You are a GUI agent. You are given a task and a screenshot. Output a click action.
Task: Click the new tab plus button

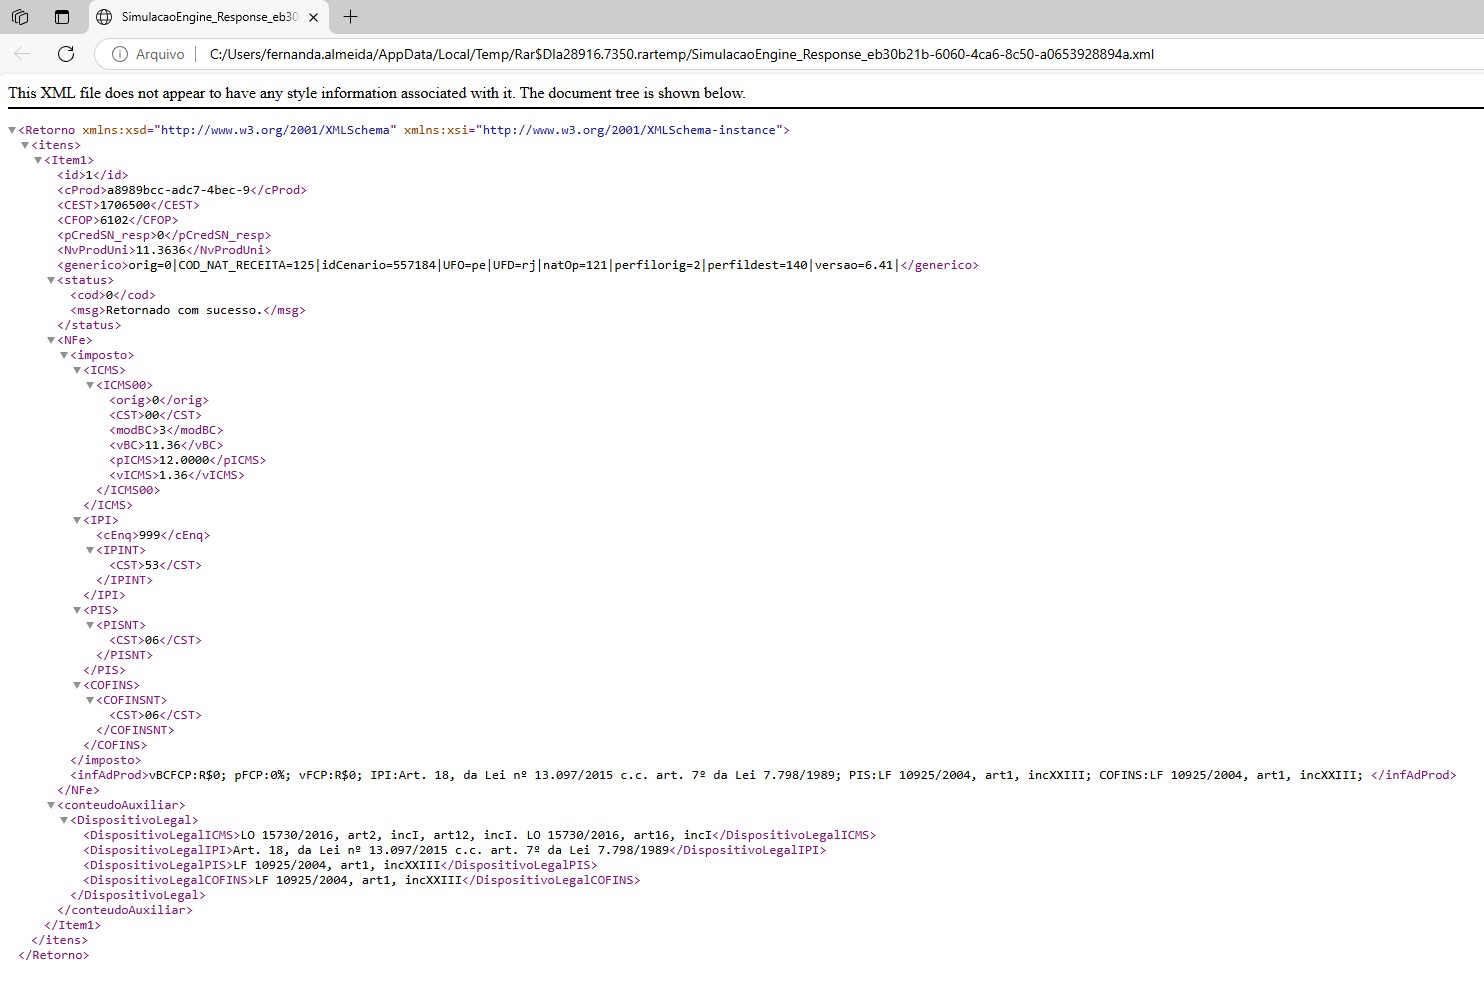click(x=350, y=17)
